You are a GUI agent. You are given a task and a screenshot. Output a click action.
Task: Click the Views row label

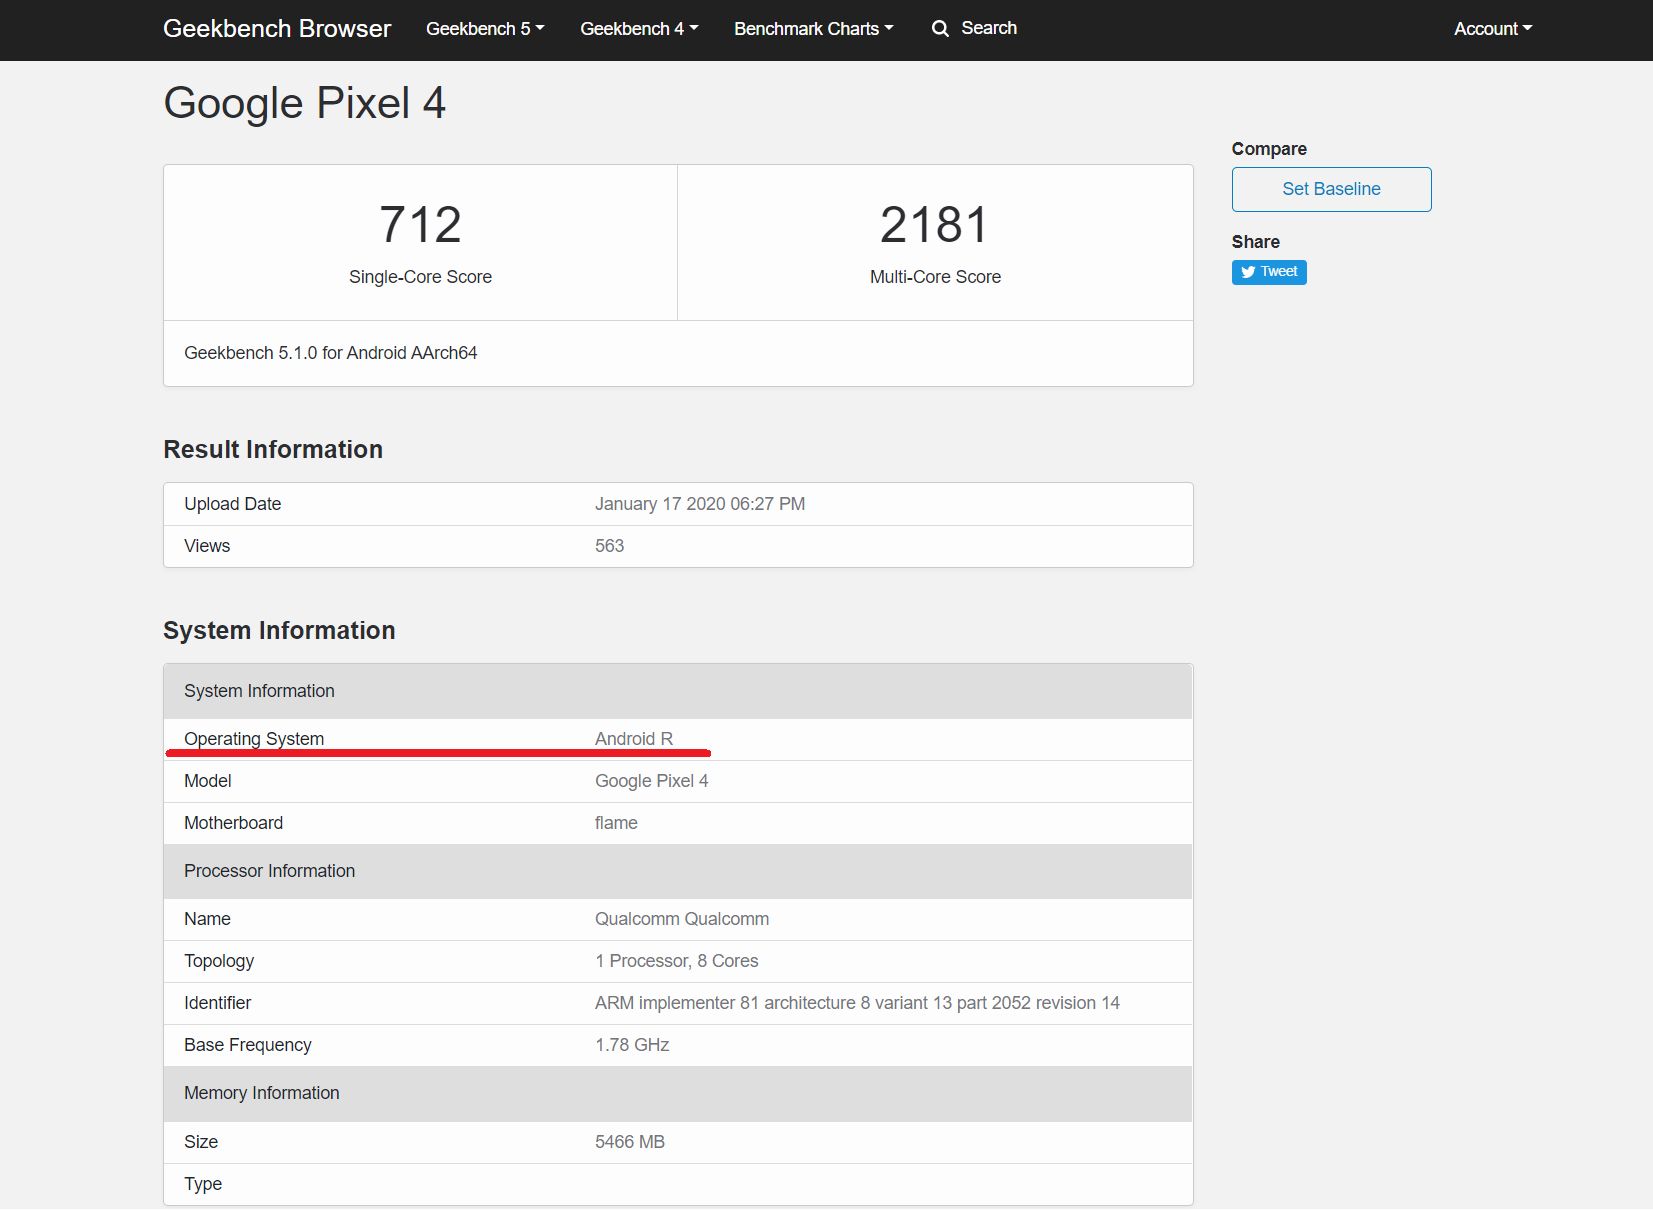coord(207,546)
